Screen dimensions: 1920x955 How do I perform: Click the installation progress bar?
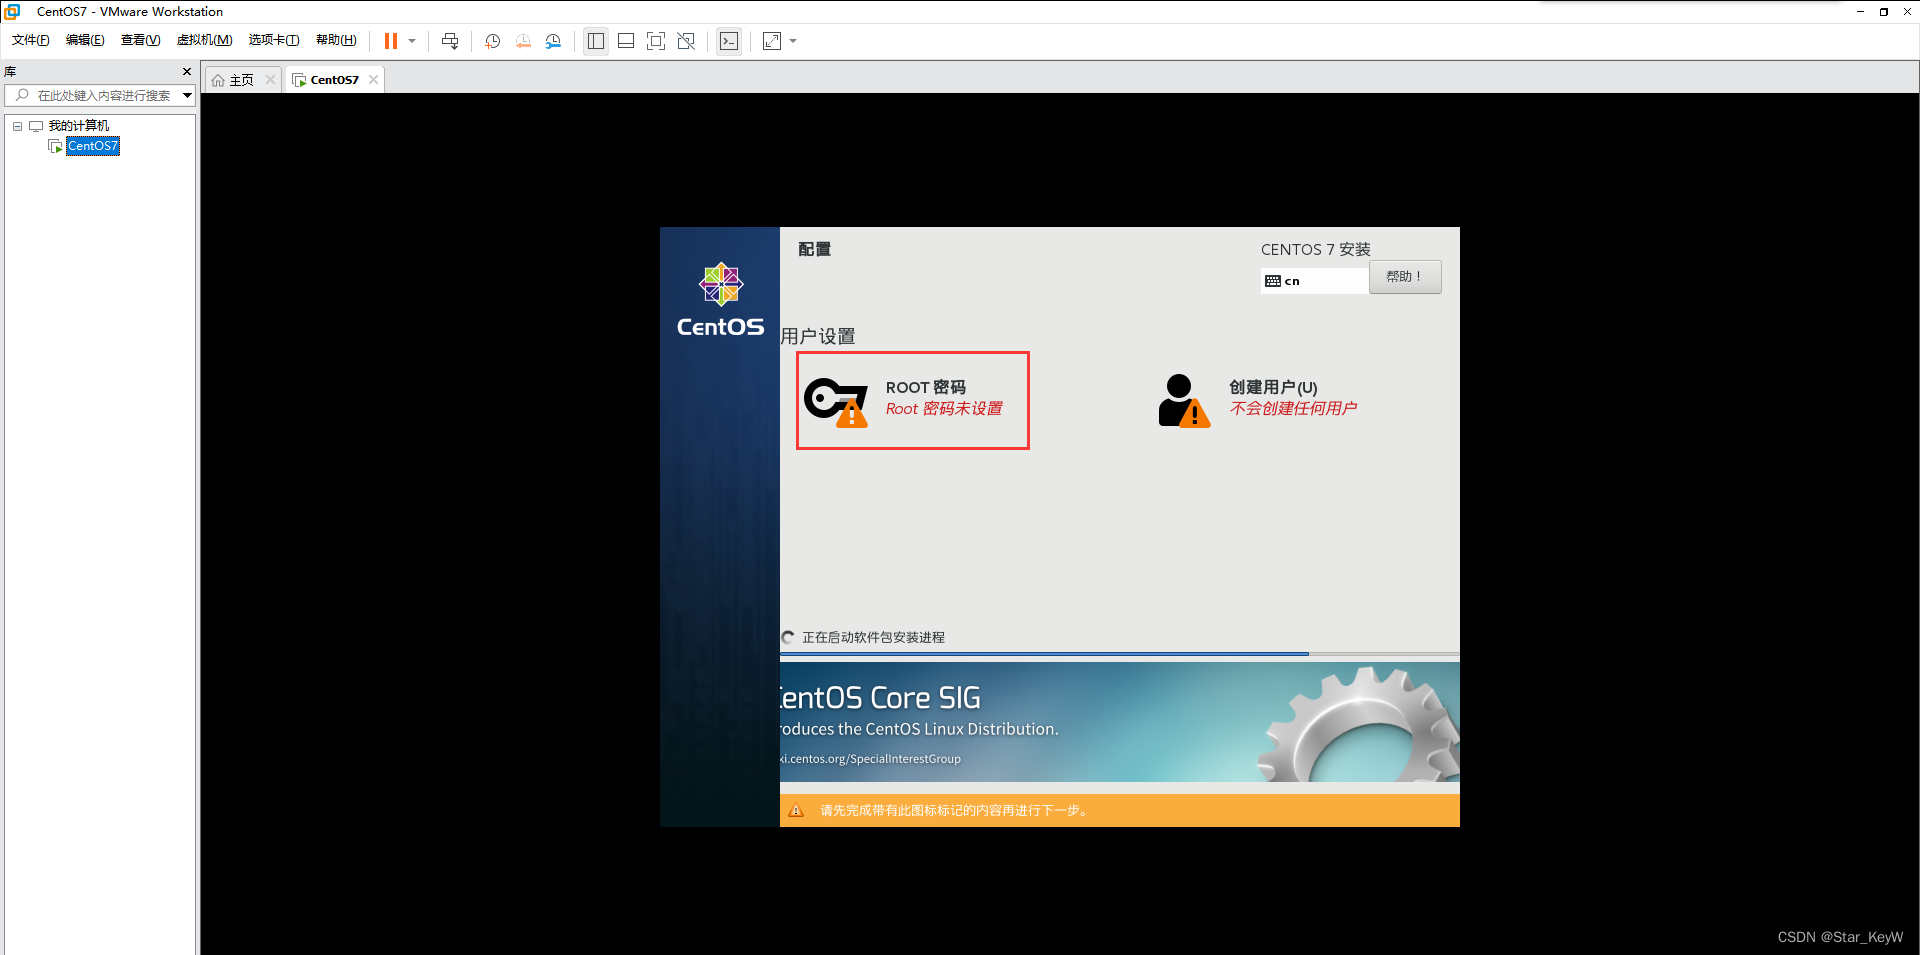(x=1120, y=654)
